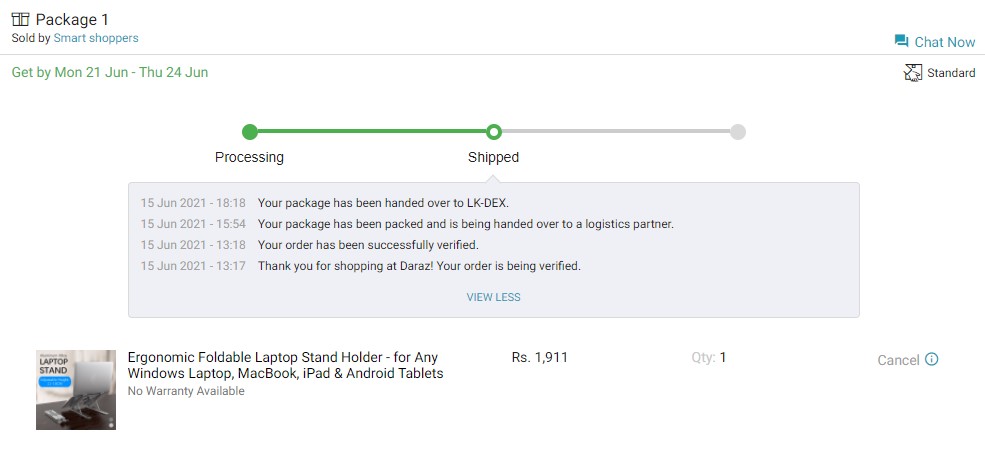Click the Standard delivery type label
The height and width of the screenshot is (454, 985).
click(x=951, y=73)
